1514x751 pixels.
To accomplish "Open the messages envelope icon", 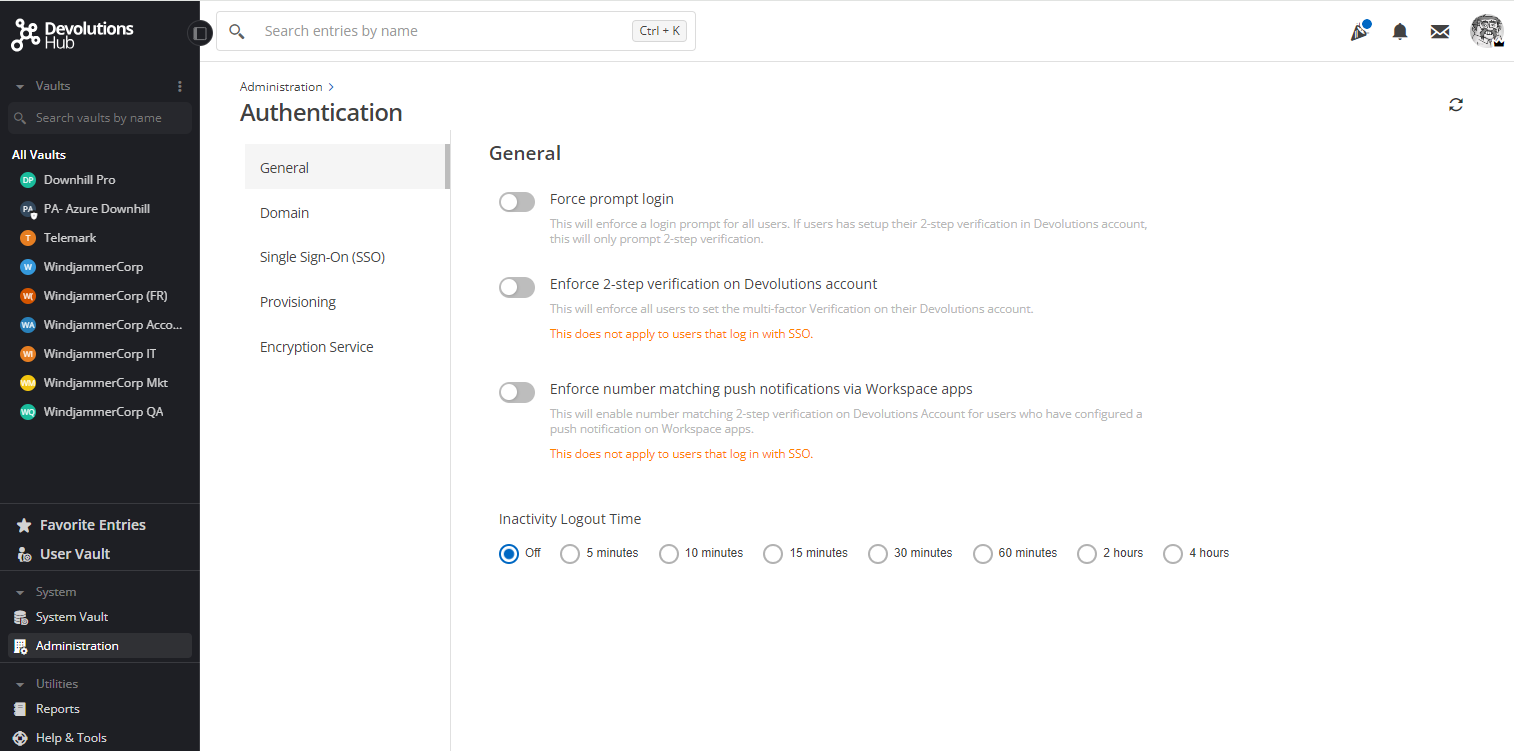I will point(1440,32).
